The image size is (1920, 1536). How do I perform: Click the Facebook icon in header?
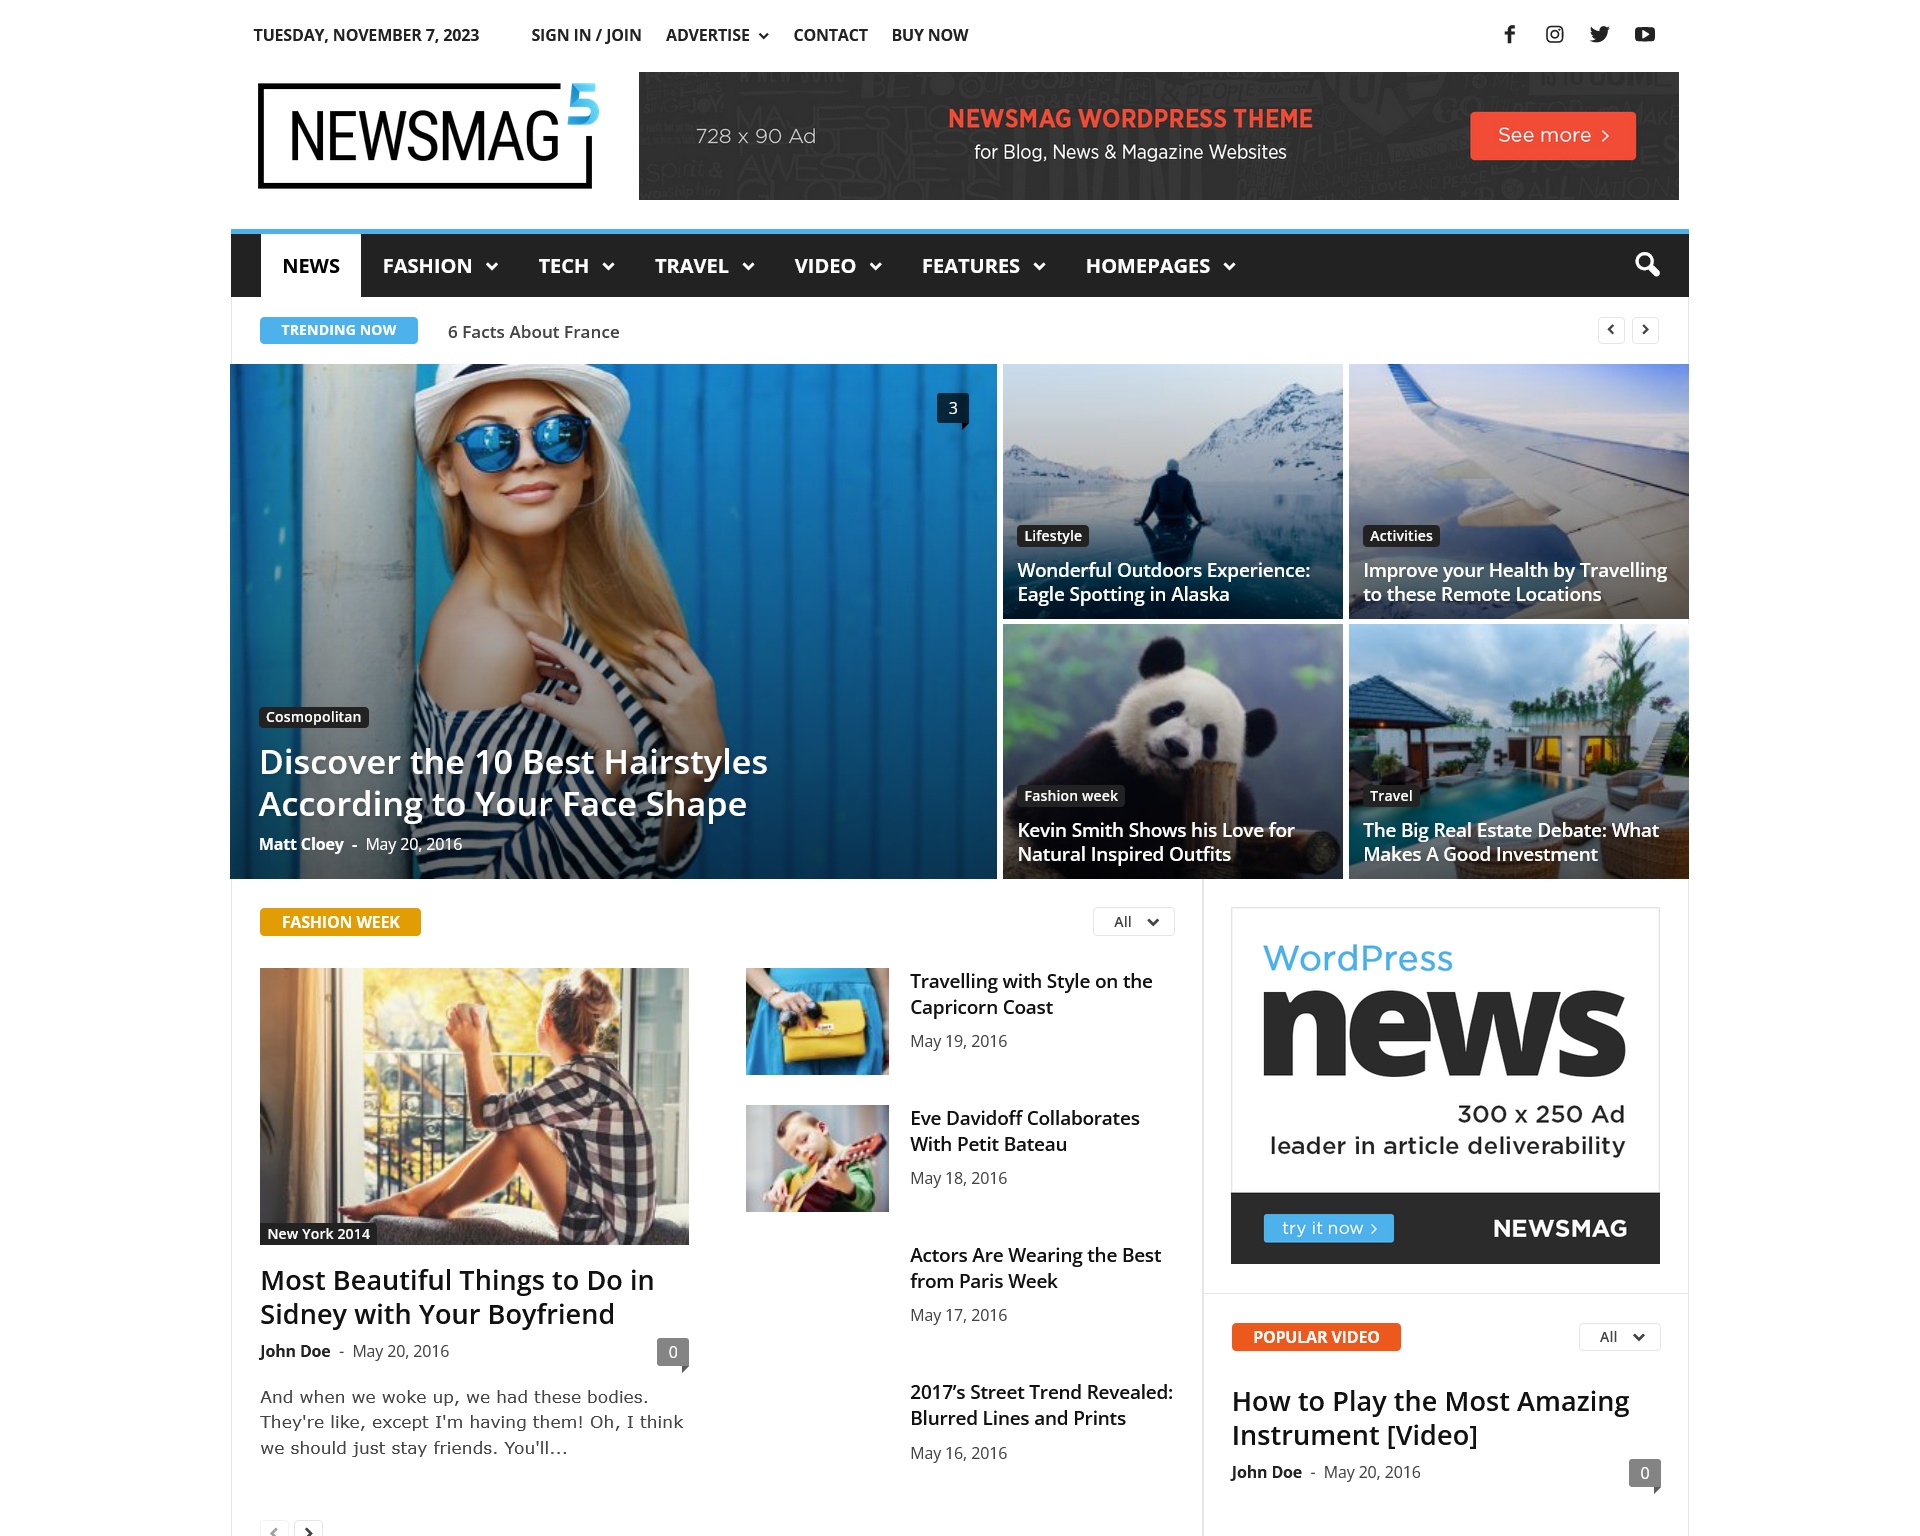pyautogui.click(x=1508, y=34)
